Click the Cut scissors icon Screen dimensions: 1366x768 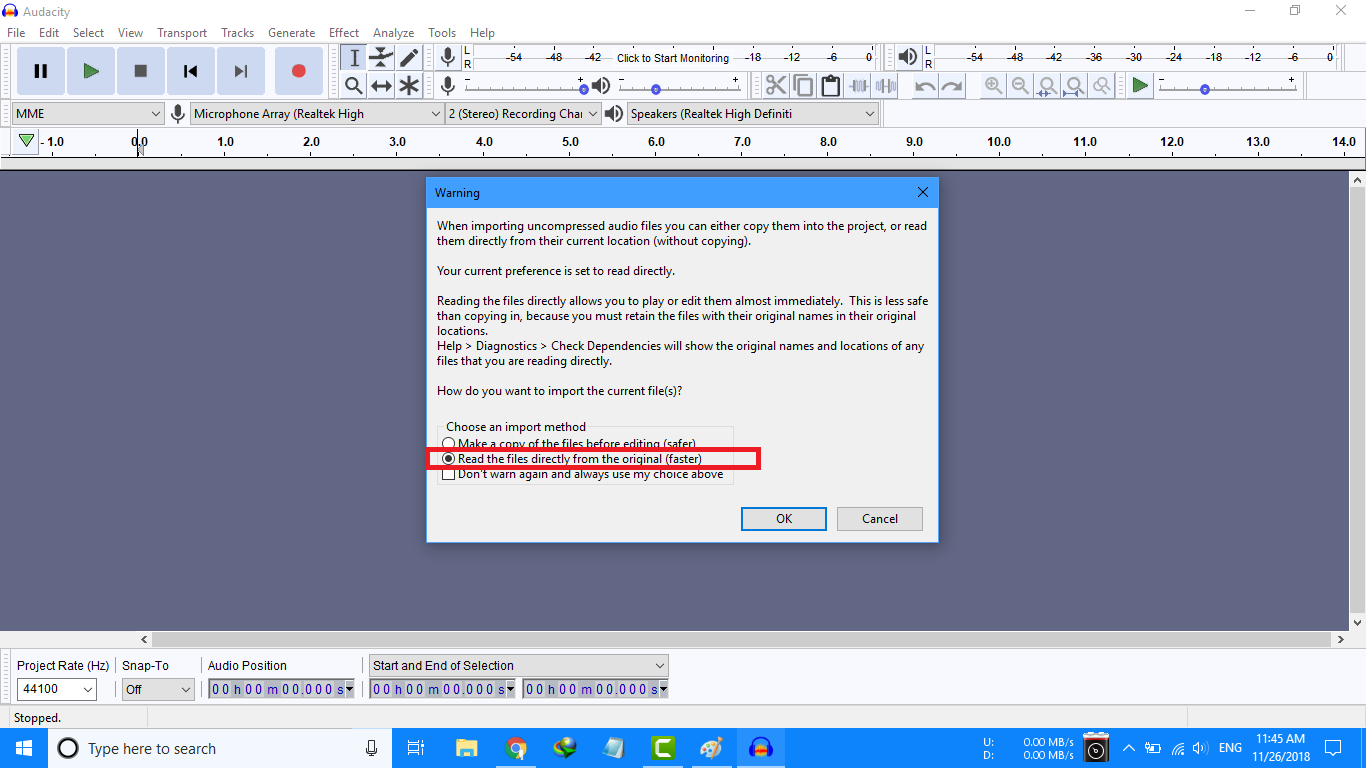(x=776, y=86)
